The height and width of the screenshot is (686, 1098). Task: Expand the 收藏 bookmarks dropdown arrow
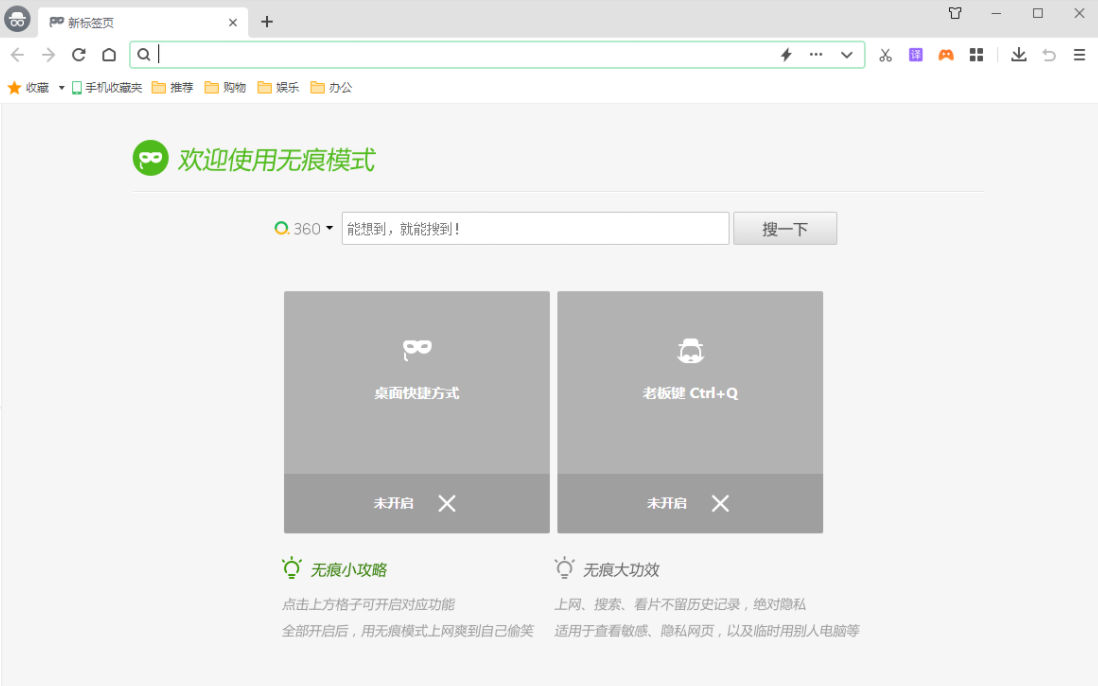61,87
